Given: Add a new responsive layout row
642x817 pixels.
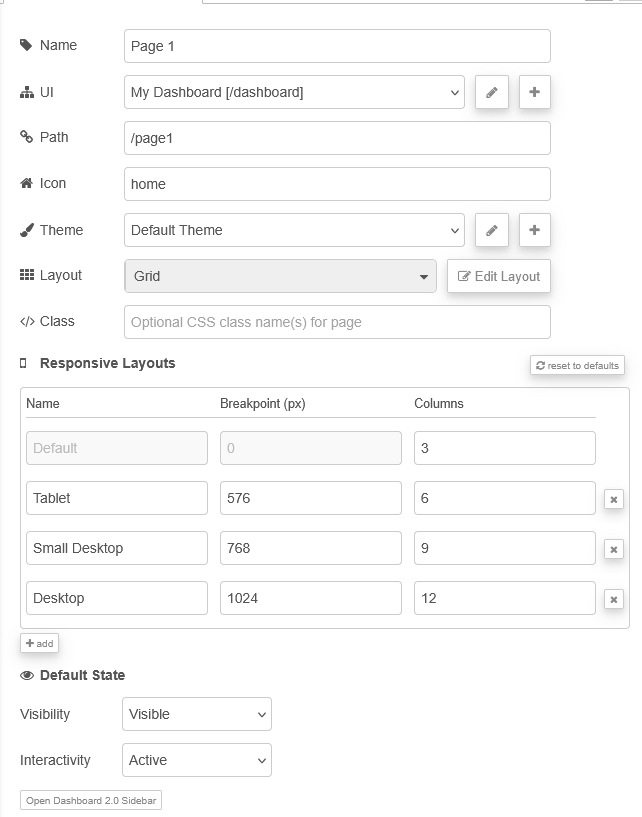Looking at the screenshot, I should coord(40,643).
